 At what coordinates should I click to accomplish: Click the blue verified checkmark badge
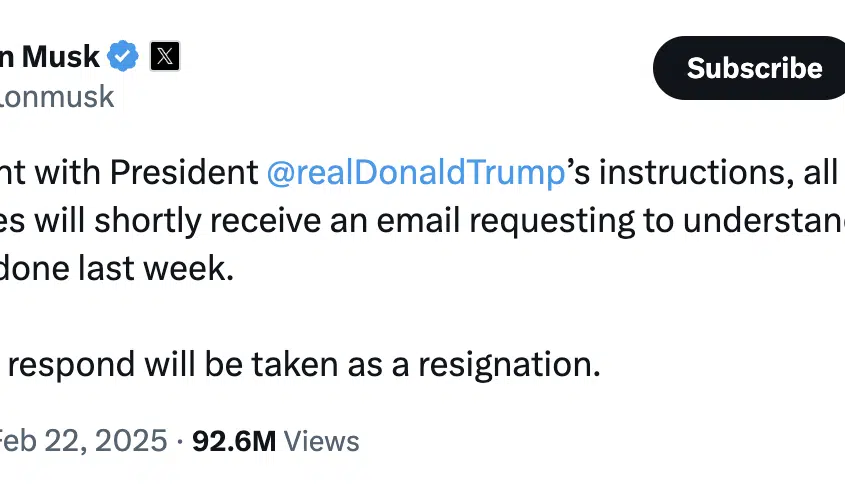[x=123, y=56]
